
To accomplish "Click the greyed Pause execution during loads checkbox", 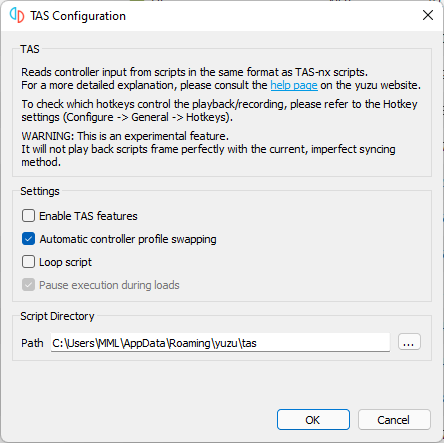I will (x=28, y=285).
